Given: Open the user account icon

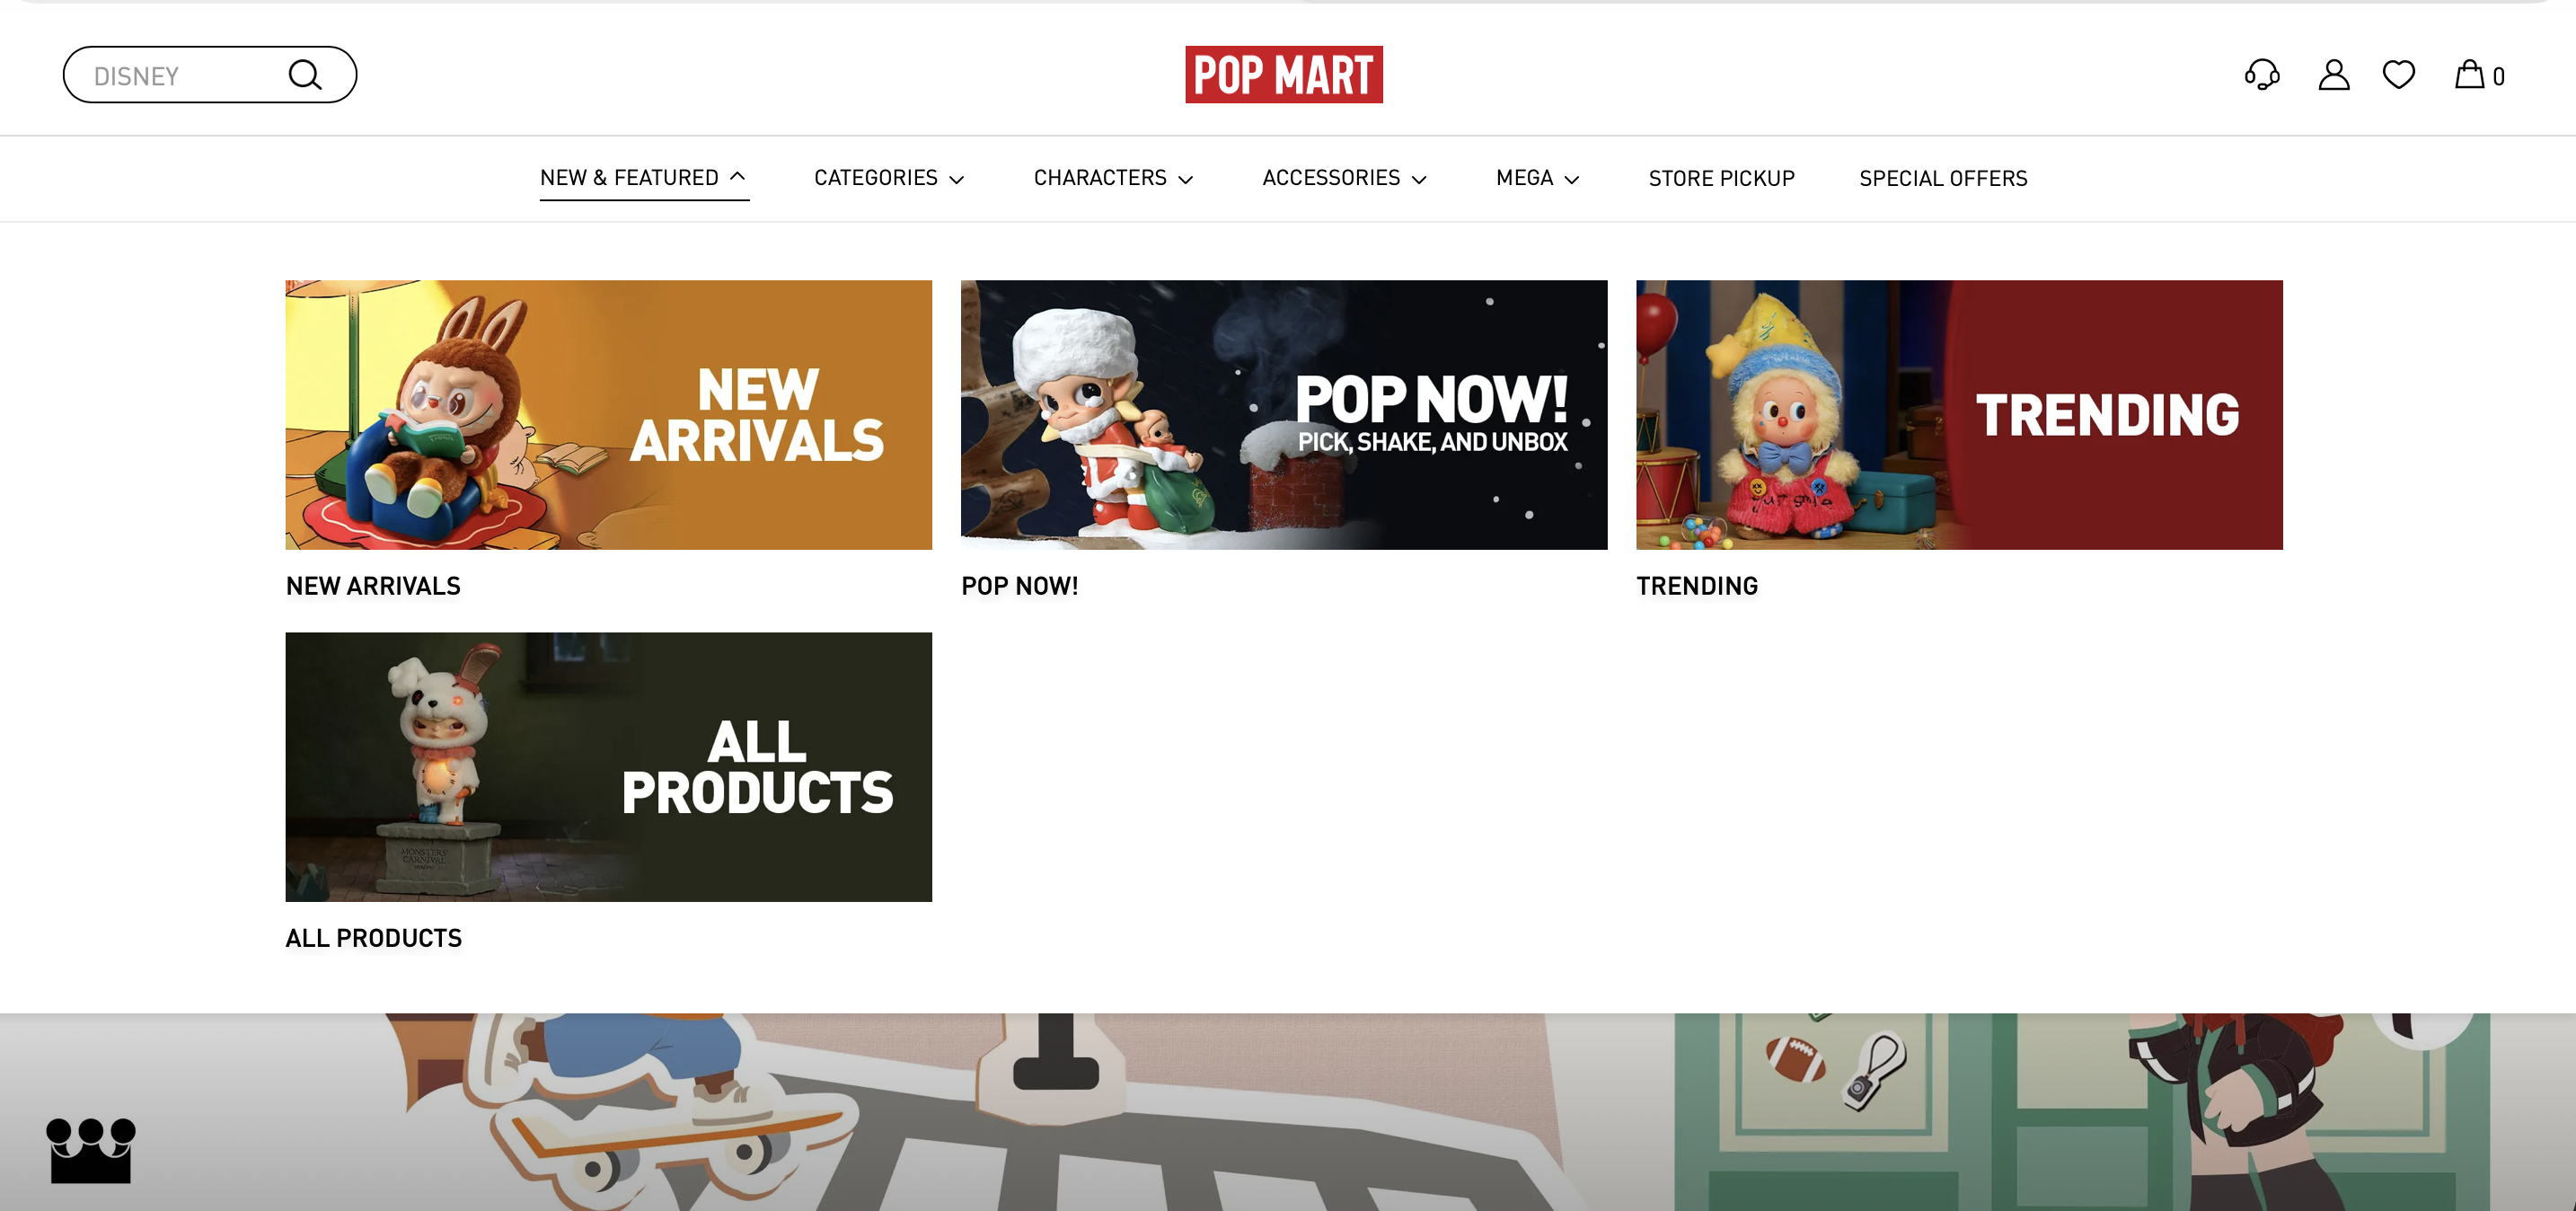Looking at the screenshot, I should [2334, 75].
